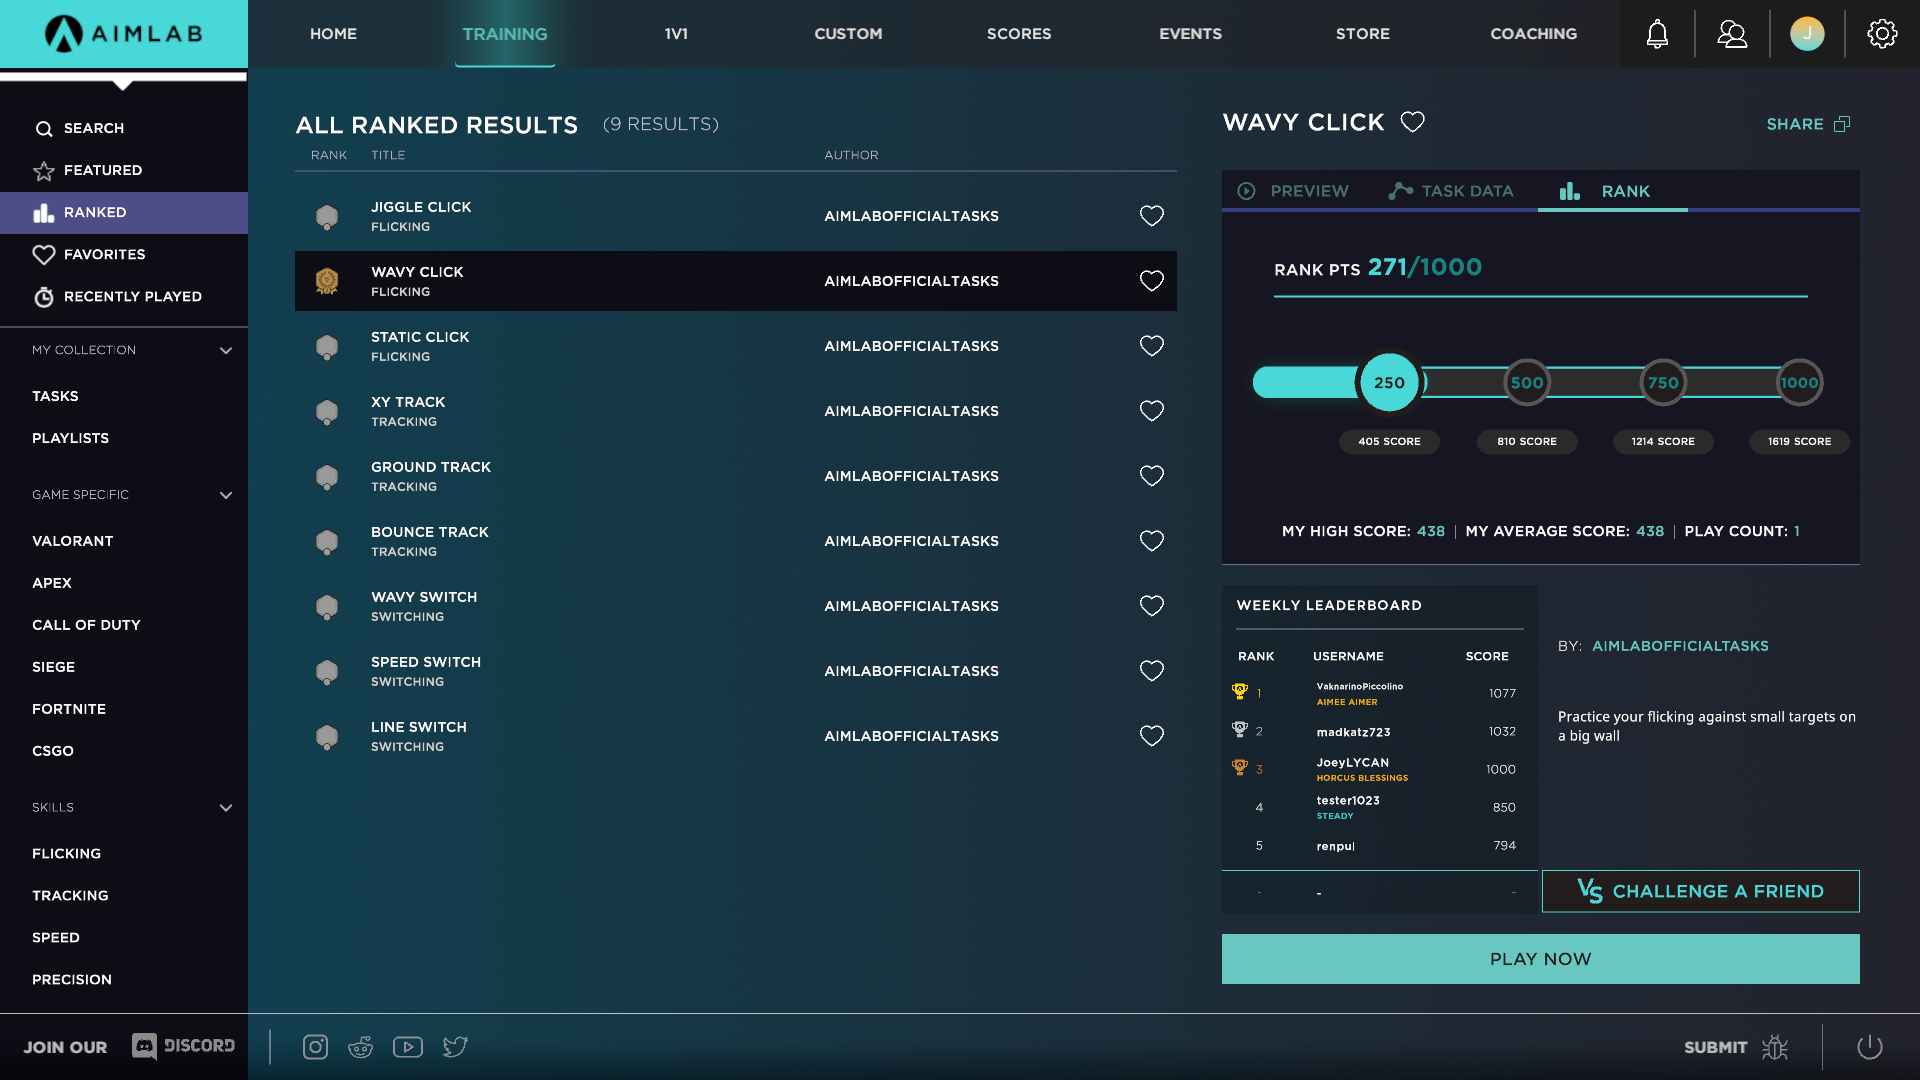Click the 1000 rank milestone marker
Image resolution: width=1920 pixels, height=1080 pixels.
[x=1799, y=382]
